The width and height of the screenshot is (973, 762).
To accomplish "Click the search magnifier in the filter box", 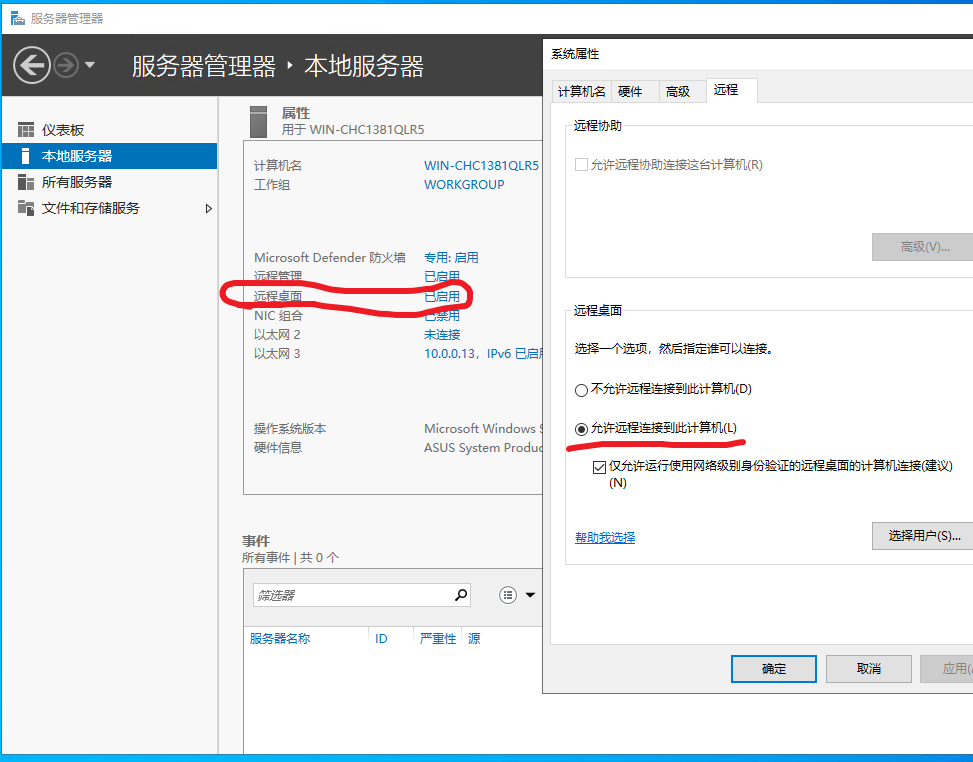I will (461, 595).
